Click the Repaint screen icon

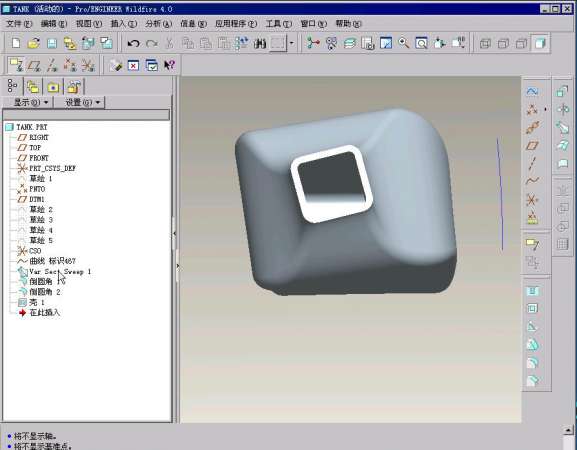[386, 43]
